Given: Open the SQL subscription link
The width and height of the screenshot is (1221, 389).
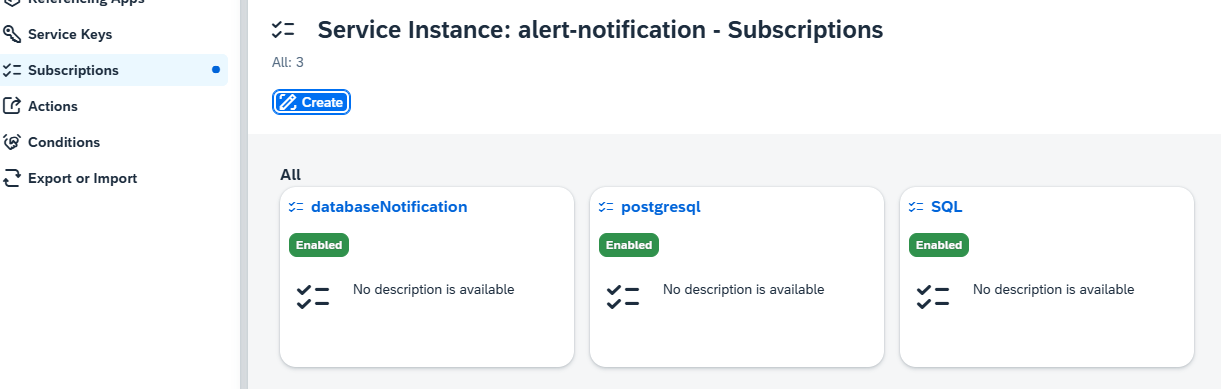Looking at the screenshot, I should (947, 207).
